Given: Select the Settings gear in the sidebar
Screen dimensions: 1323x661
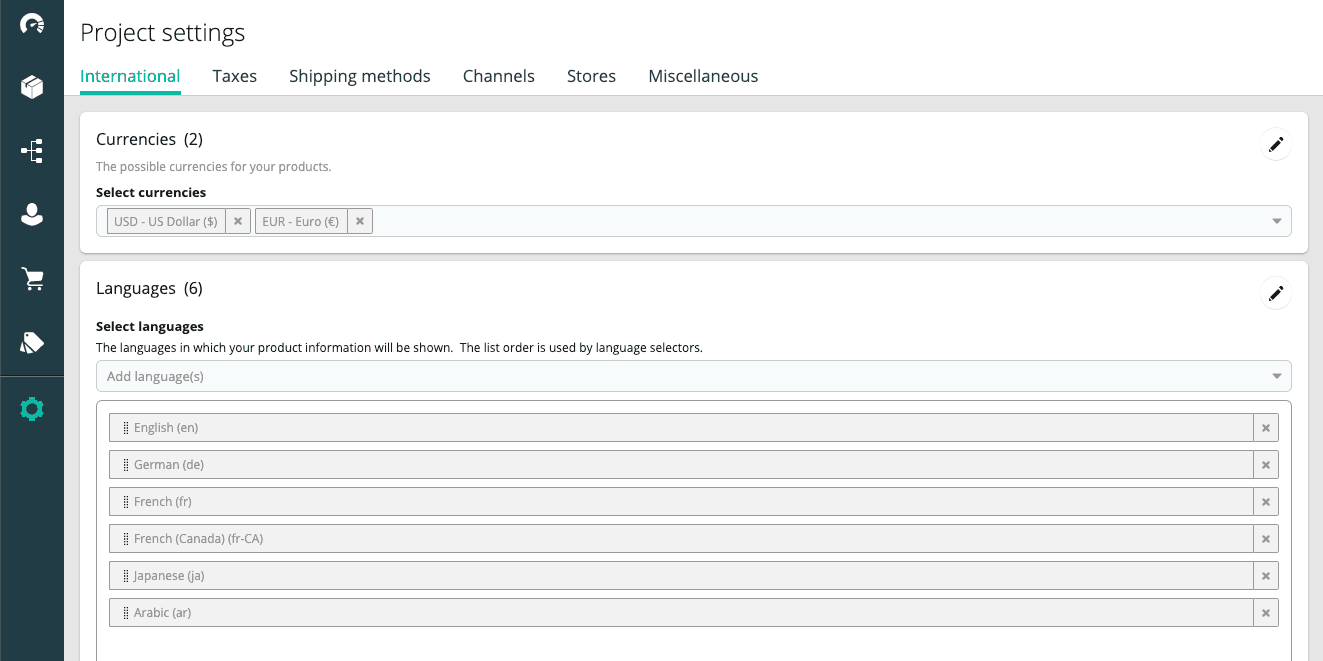Looking at the screenshot, I should (x=32, y=408).
